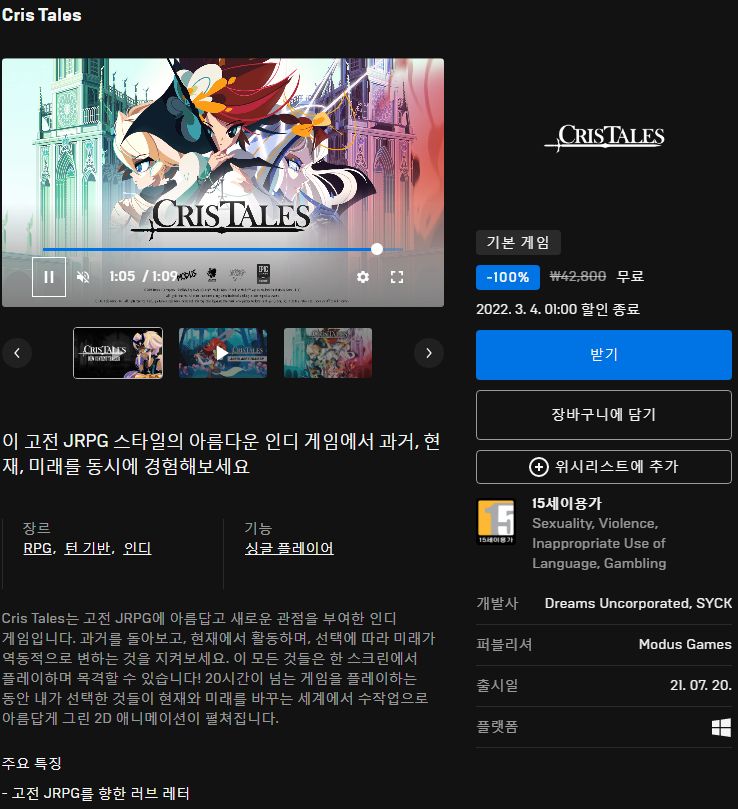Pause the Cris Tales trailer video
Screen dimensions: 738x809
pos(49,277)
